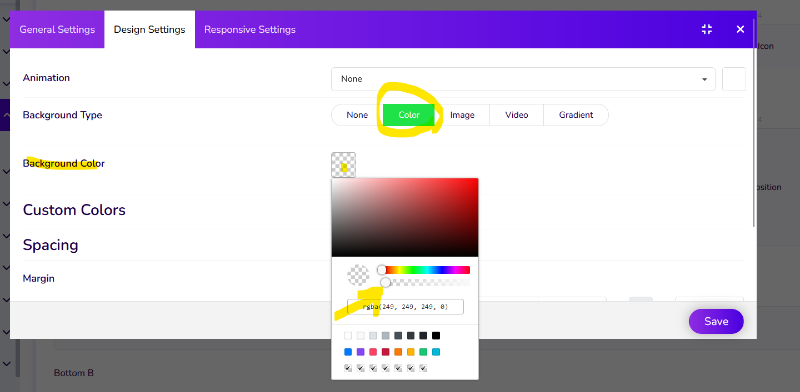The height and width of the screenshot is (392, 800).
Task: Select the crimson red preset swatch
Action: pyautogui.click(x=386, y=352)
